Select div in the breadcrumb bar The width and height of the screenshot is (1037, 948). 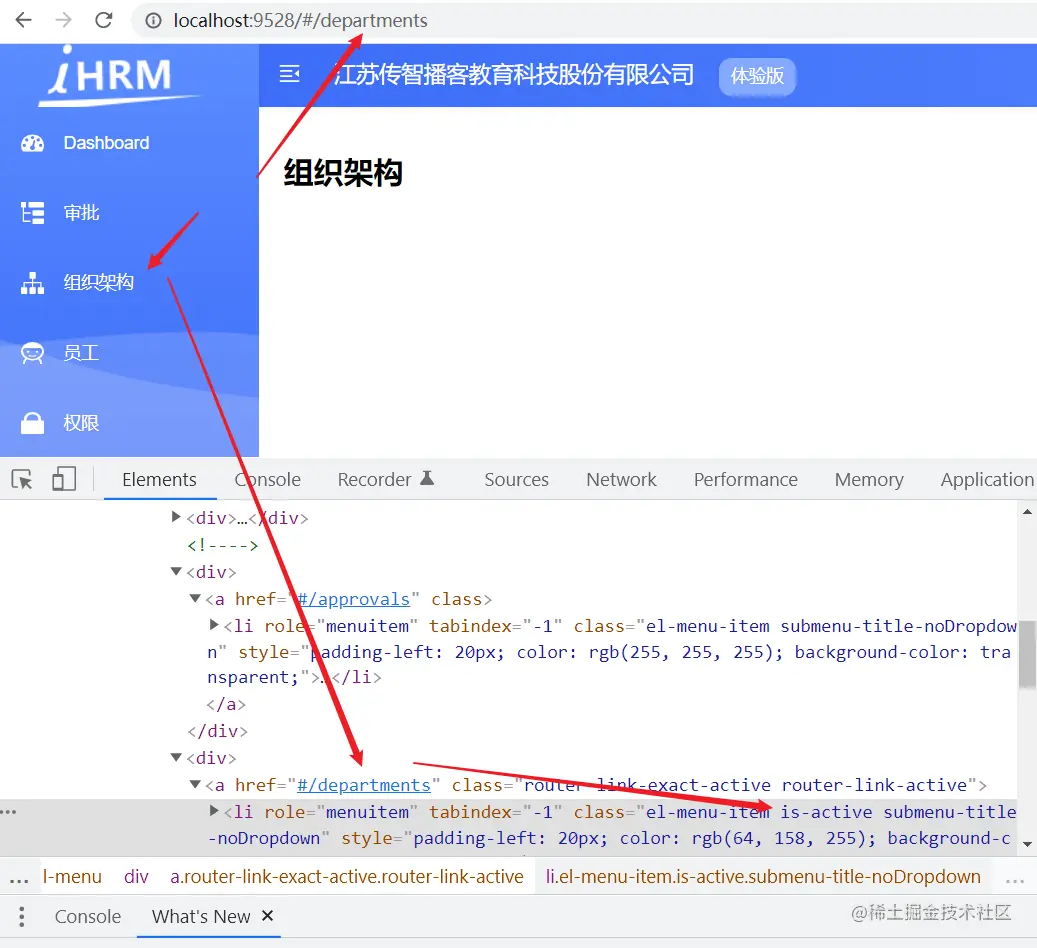tap(136, 877)
